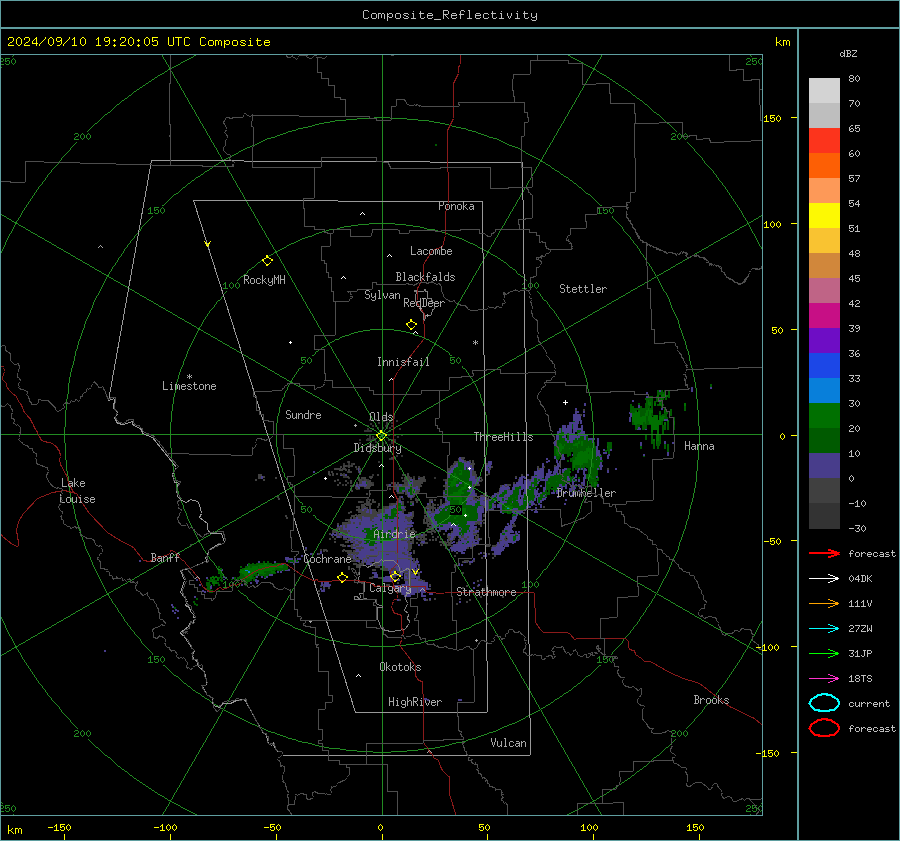This screenshot has width=900, height=841.
Task: Click the bright green 20-30 dBZ swatch
Action: click(x=824, y=416)
